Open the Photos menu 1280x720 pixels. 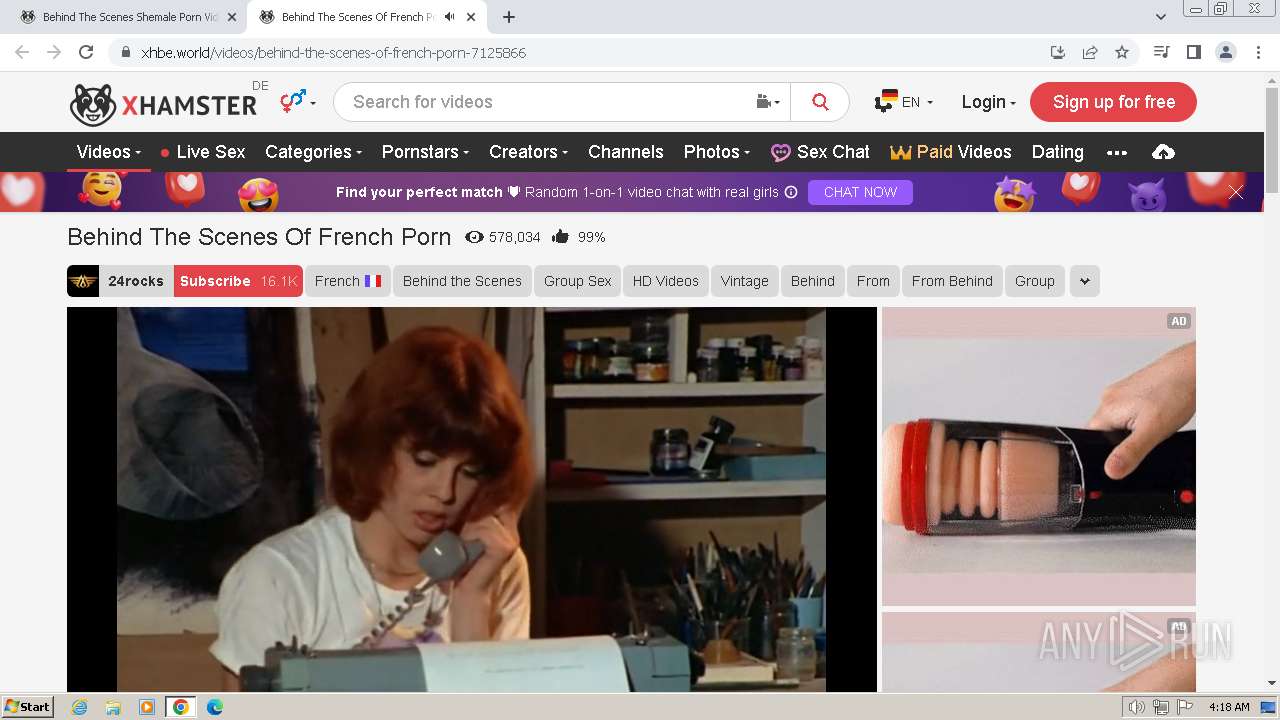coord(716,152)
